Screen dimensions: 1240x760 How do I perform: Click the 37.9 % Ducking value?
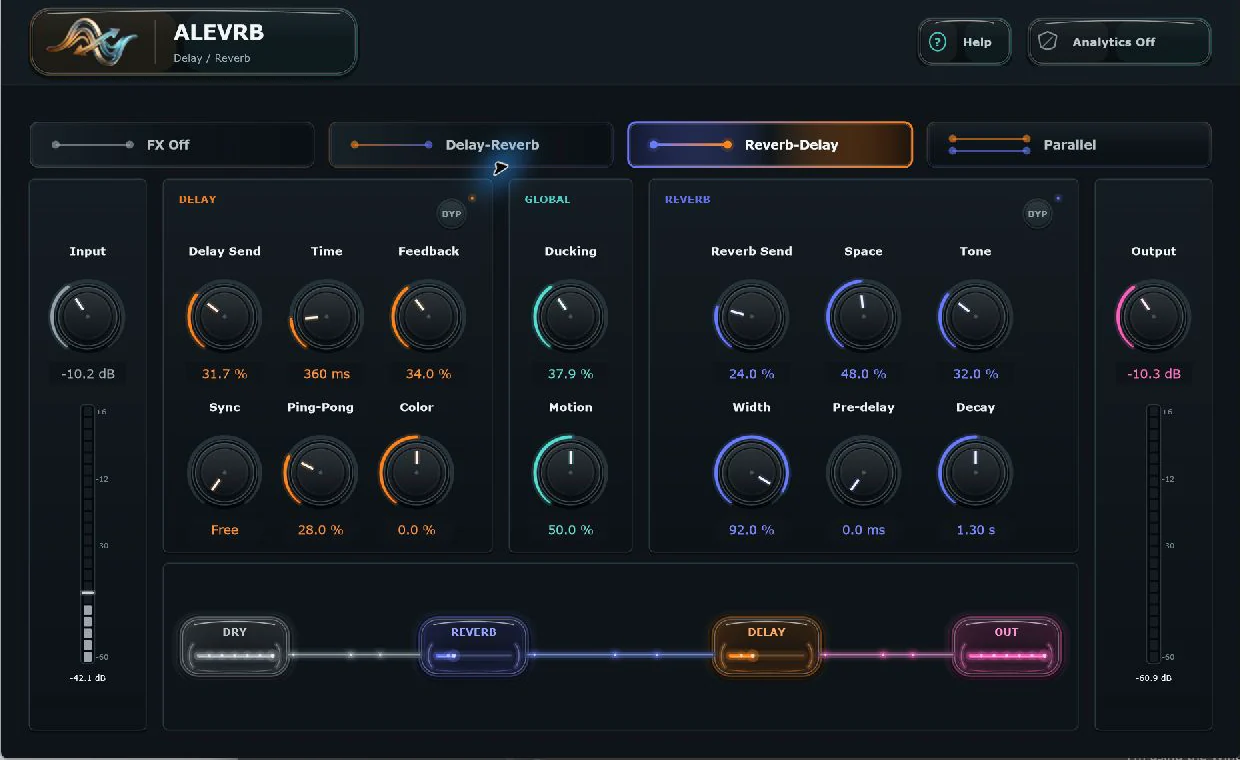point(570,374)
